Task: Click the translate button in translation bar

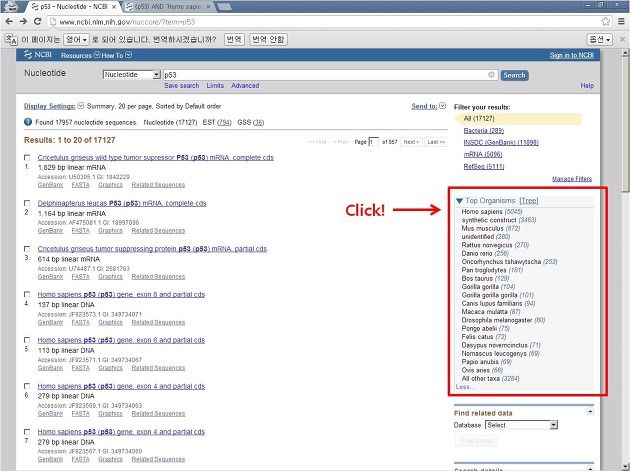Action: (234, 39)
